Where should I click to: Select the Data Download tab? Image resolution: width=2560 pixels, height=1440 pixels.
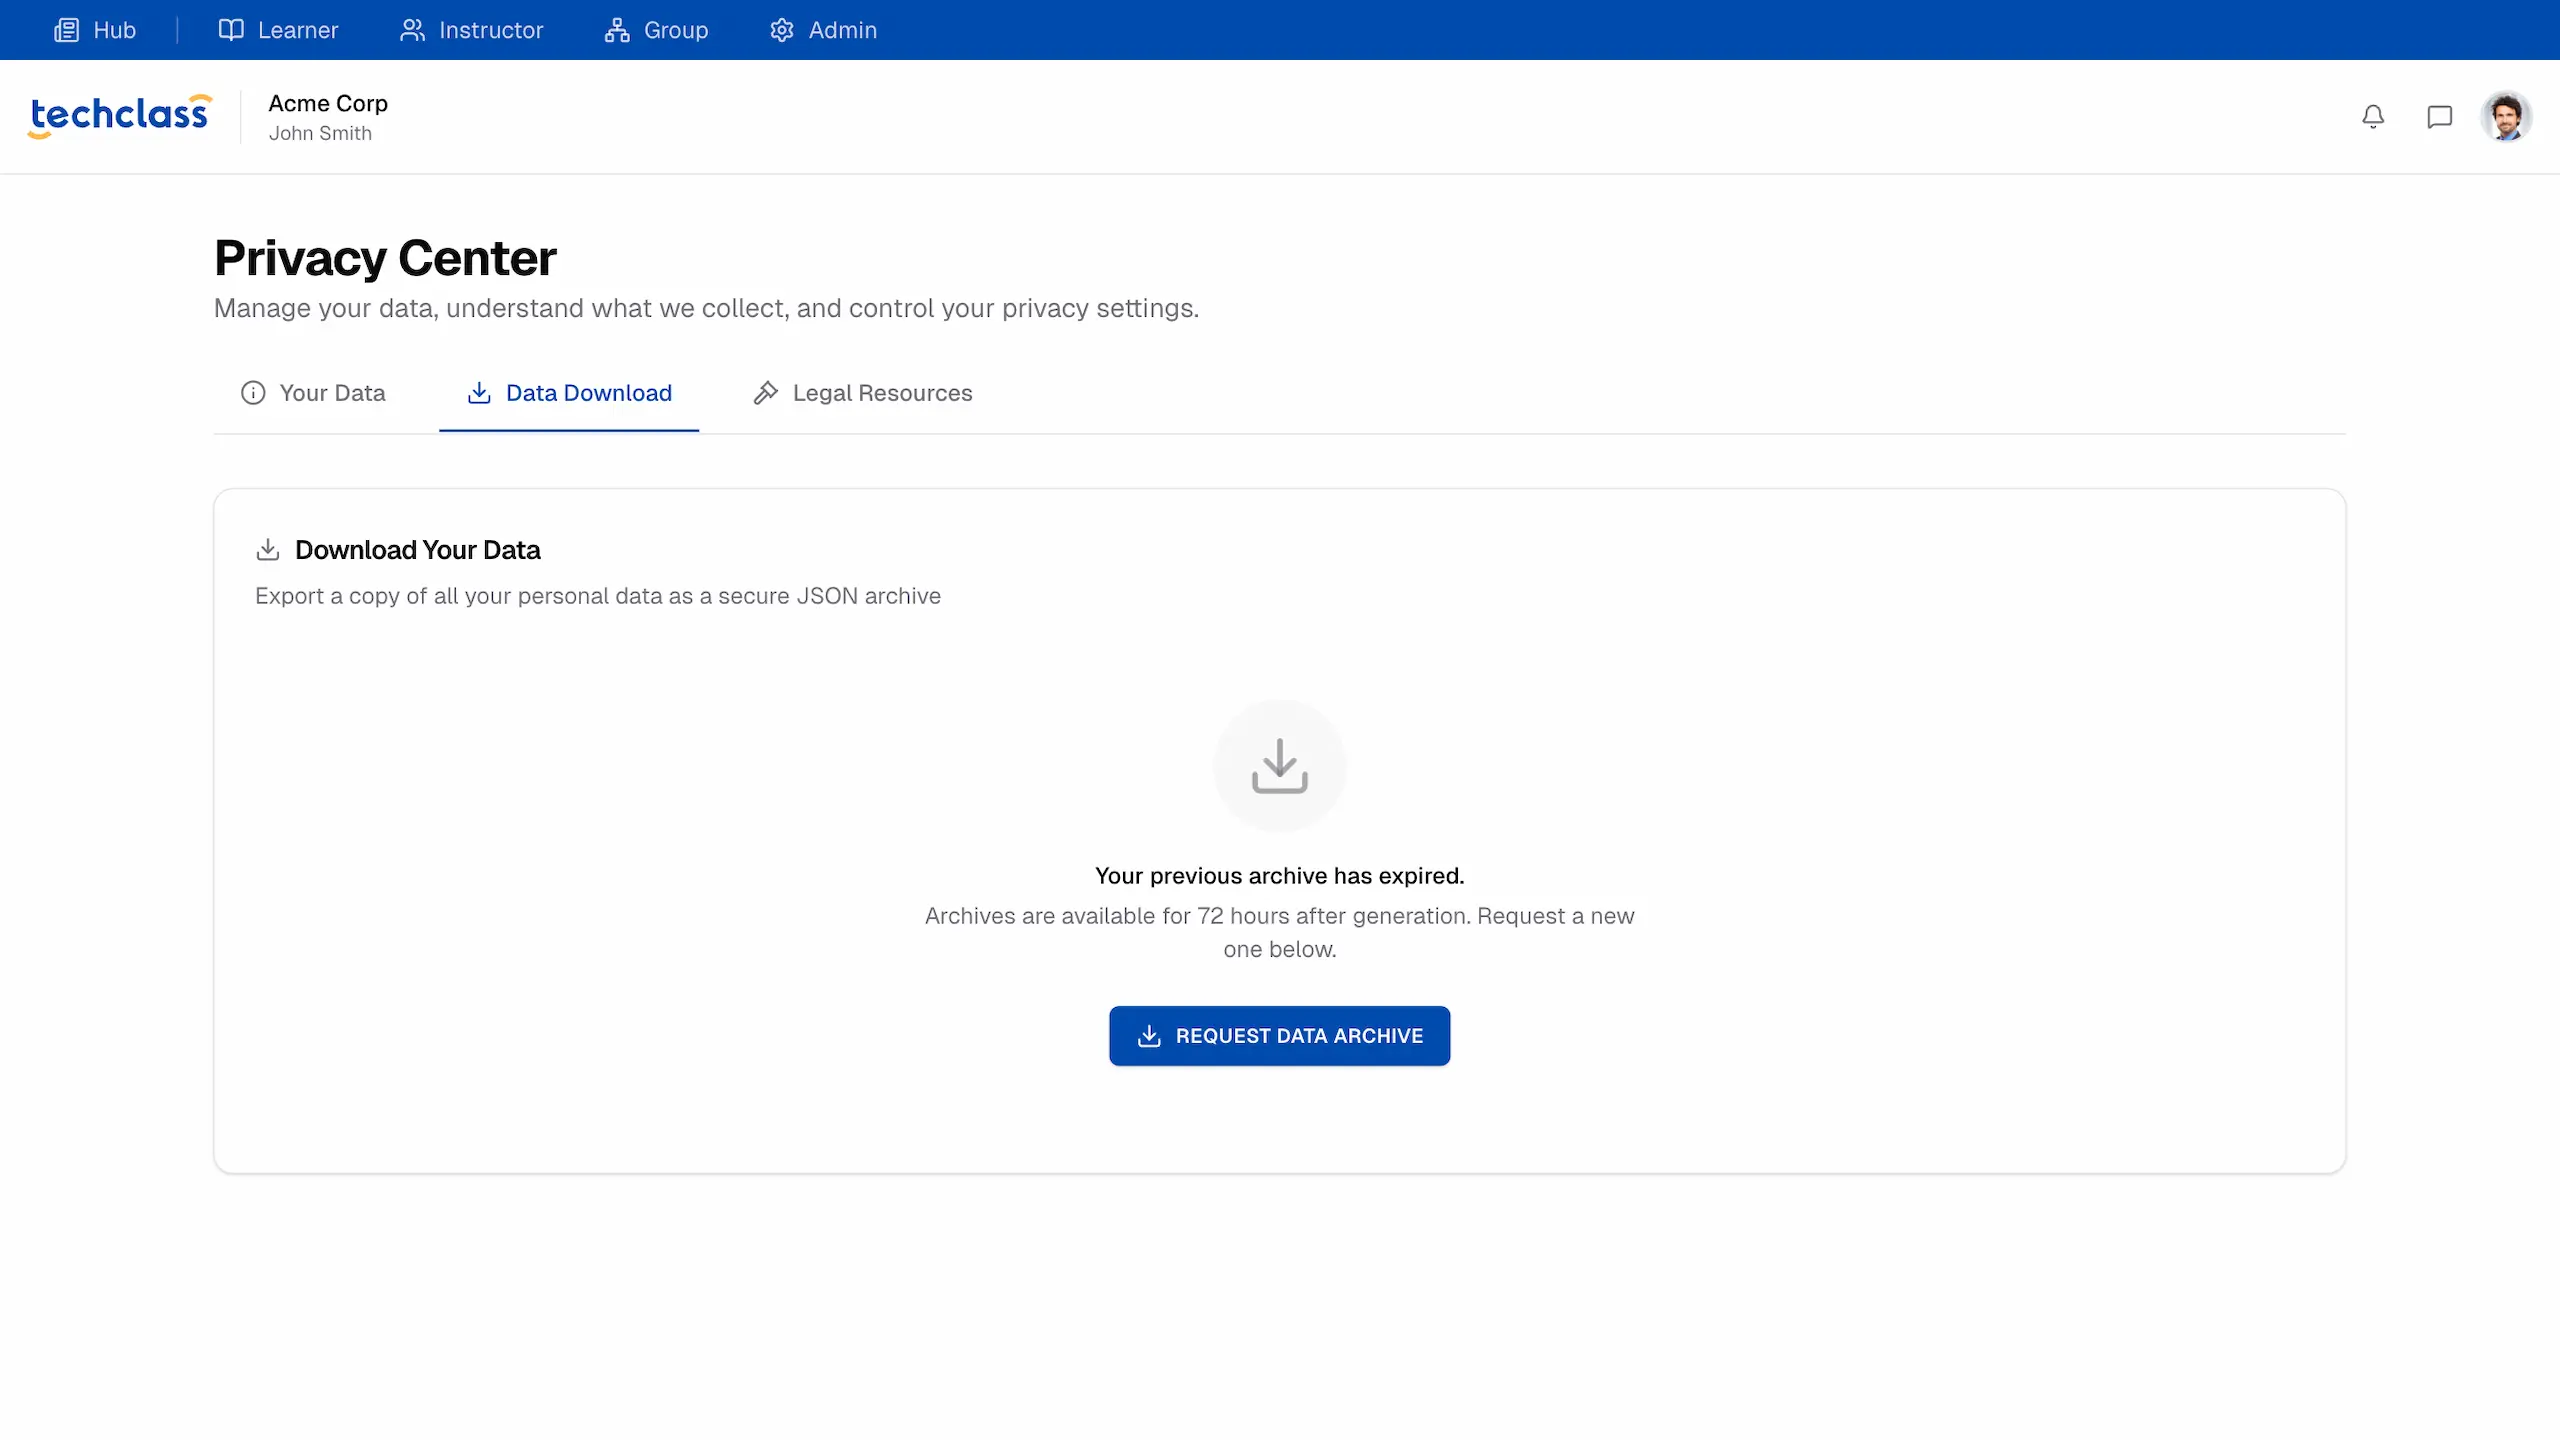click(569, 393)
